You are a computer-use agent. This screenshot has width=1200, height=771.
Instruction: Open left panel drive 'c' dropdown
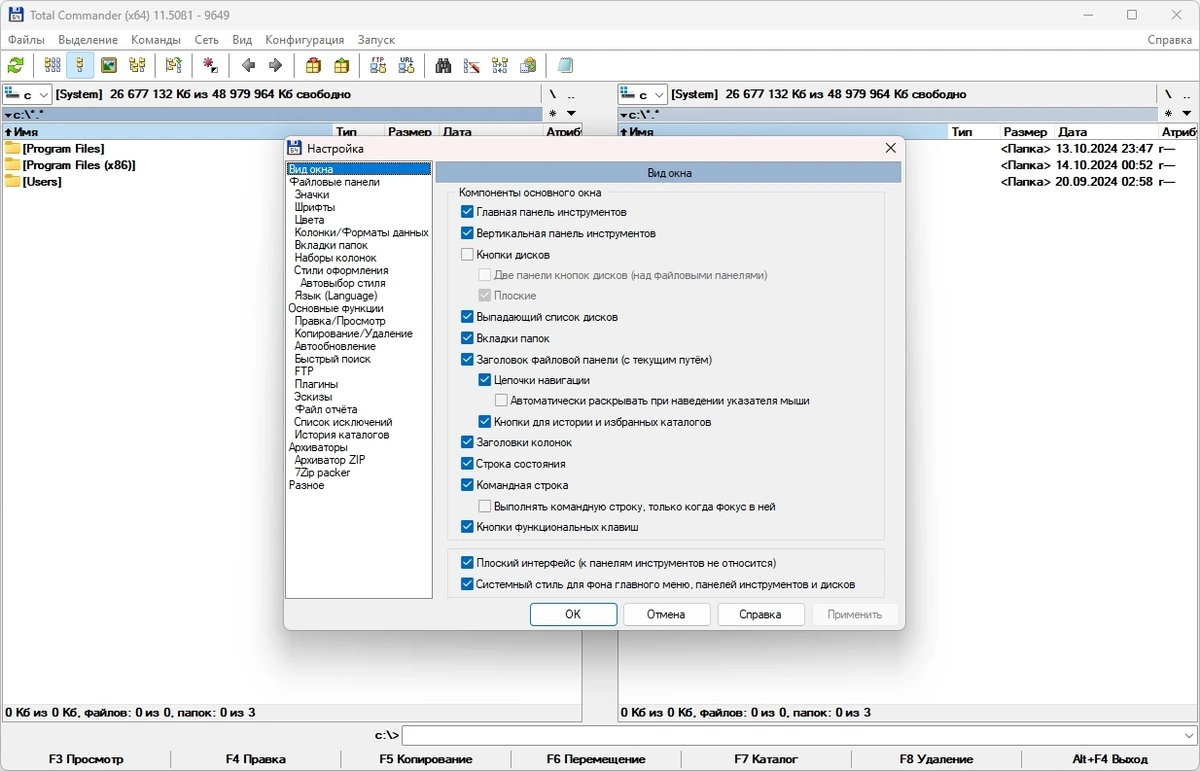[27, 94]
